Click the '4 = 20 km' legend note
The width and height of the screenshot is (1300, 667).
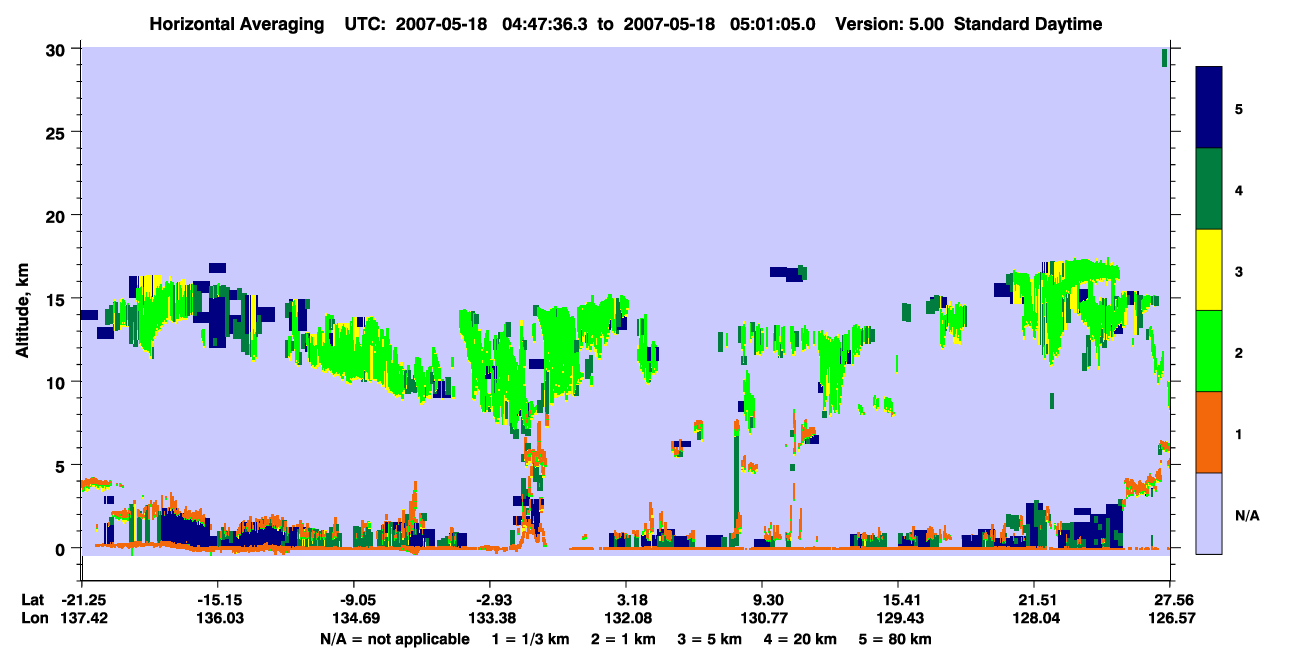(x=800, y=639)
